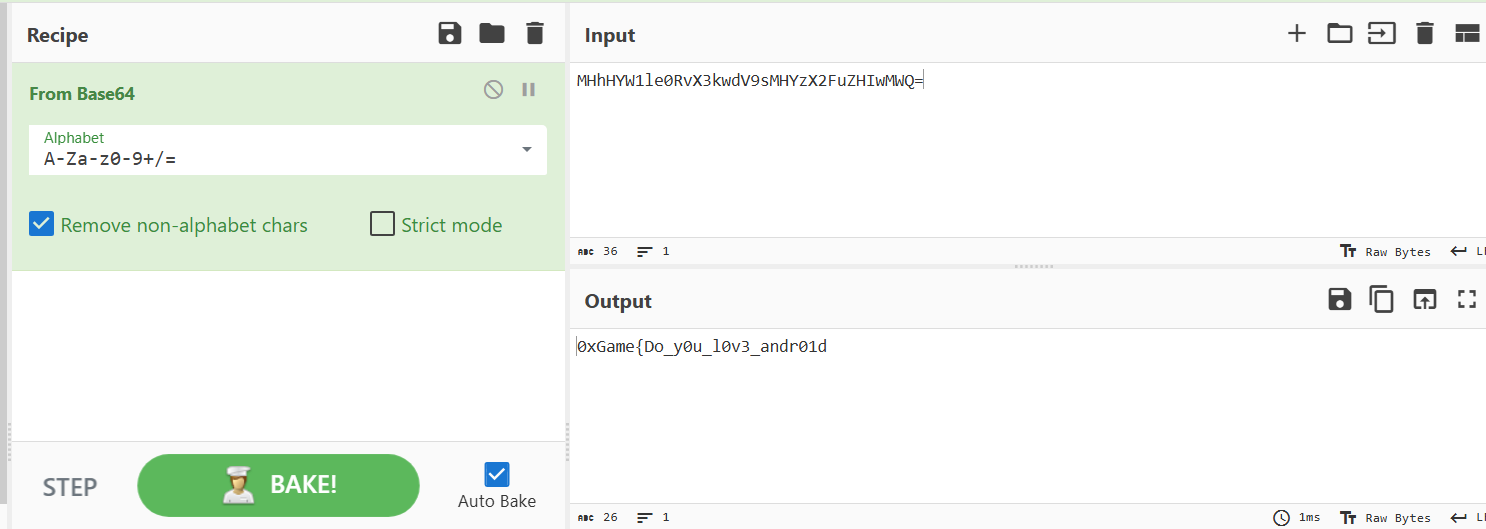Copy output to clipboard

1382,299
